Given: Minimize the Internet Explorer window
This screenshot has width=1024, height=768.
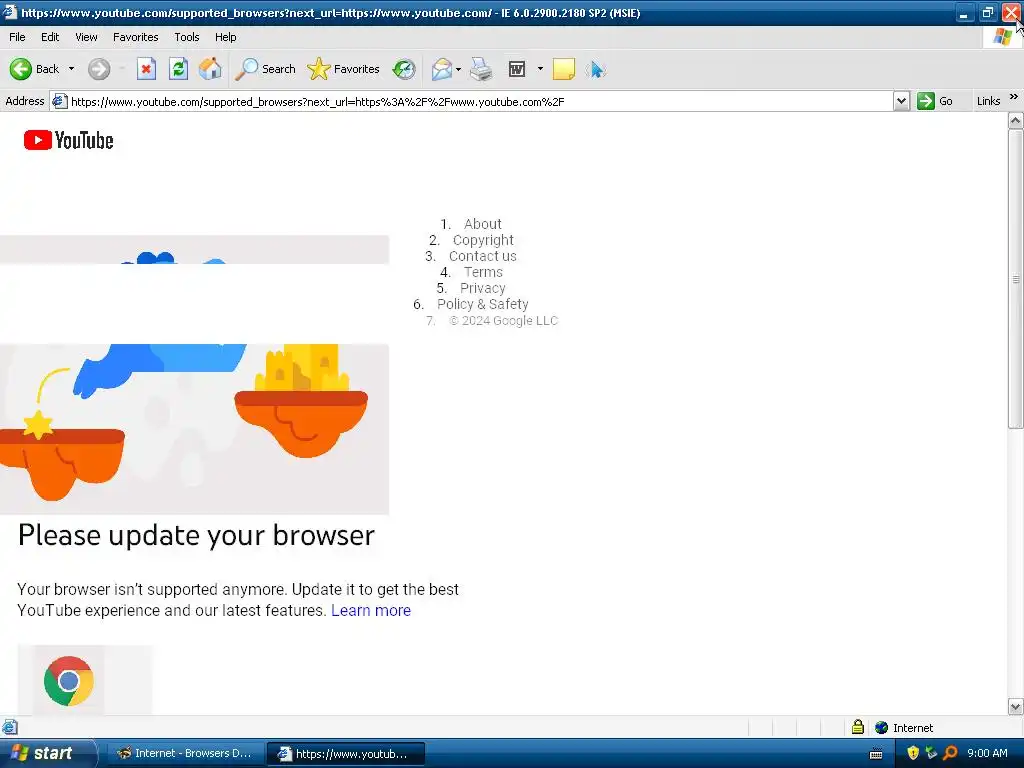Looking at the screenshot, I should point(964,12).
